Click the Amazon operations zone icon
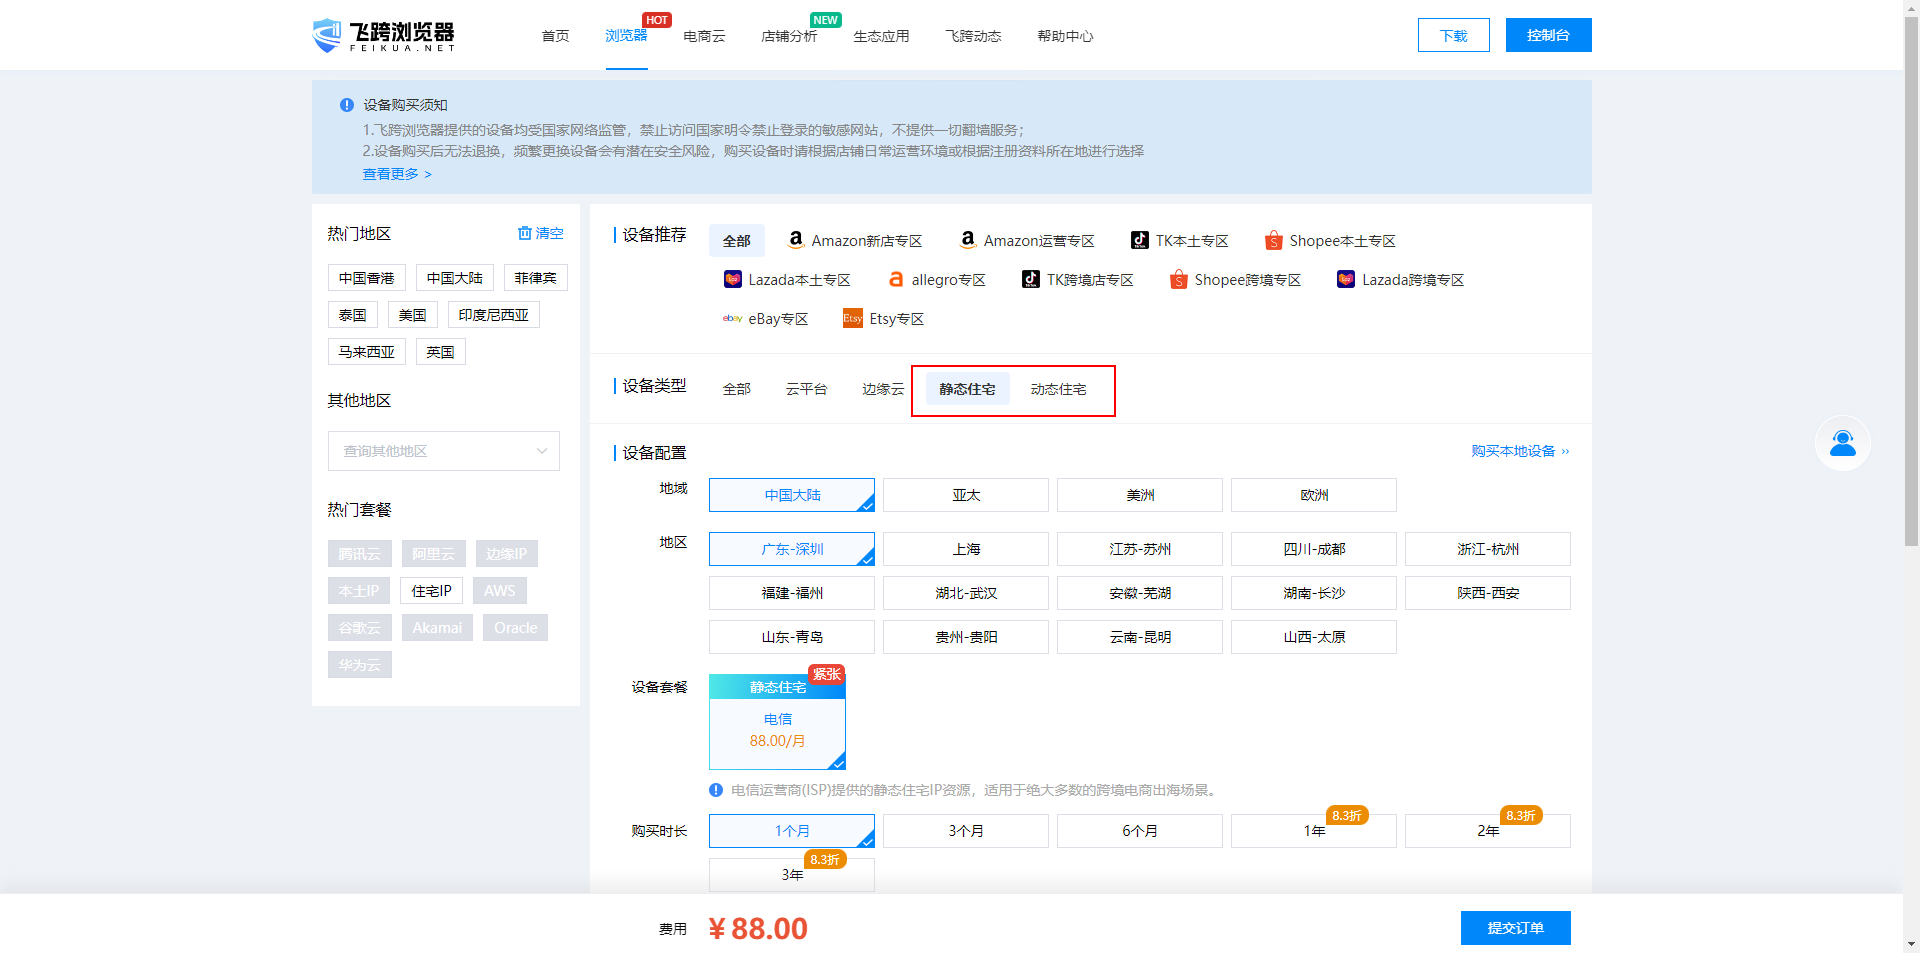 tap(968, 240)
